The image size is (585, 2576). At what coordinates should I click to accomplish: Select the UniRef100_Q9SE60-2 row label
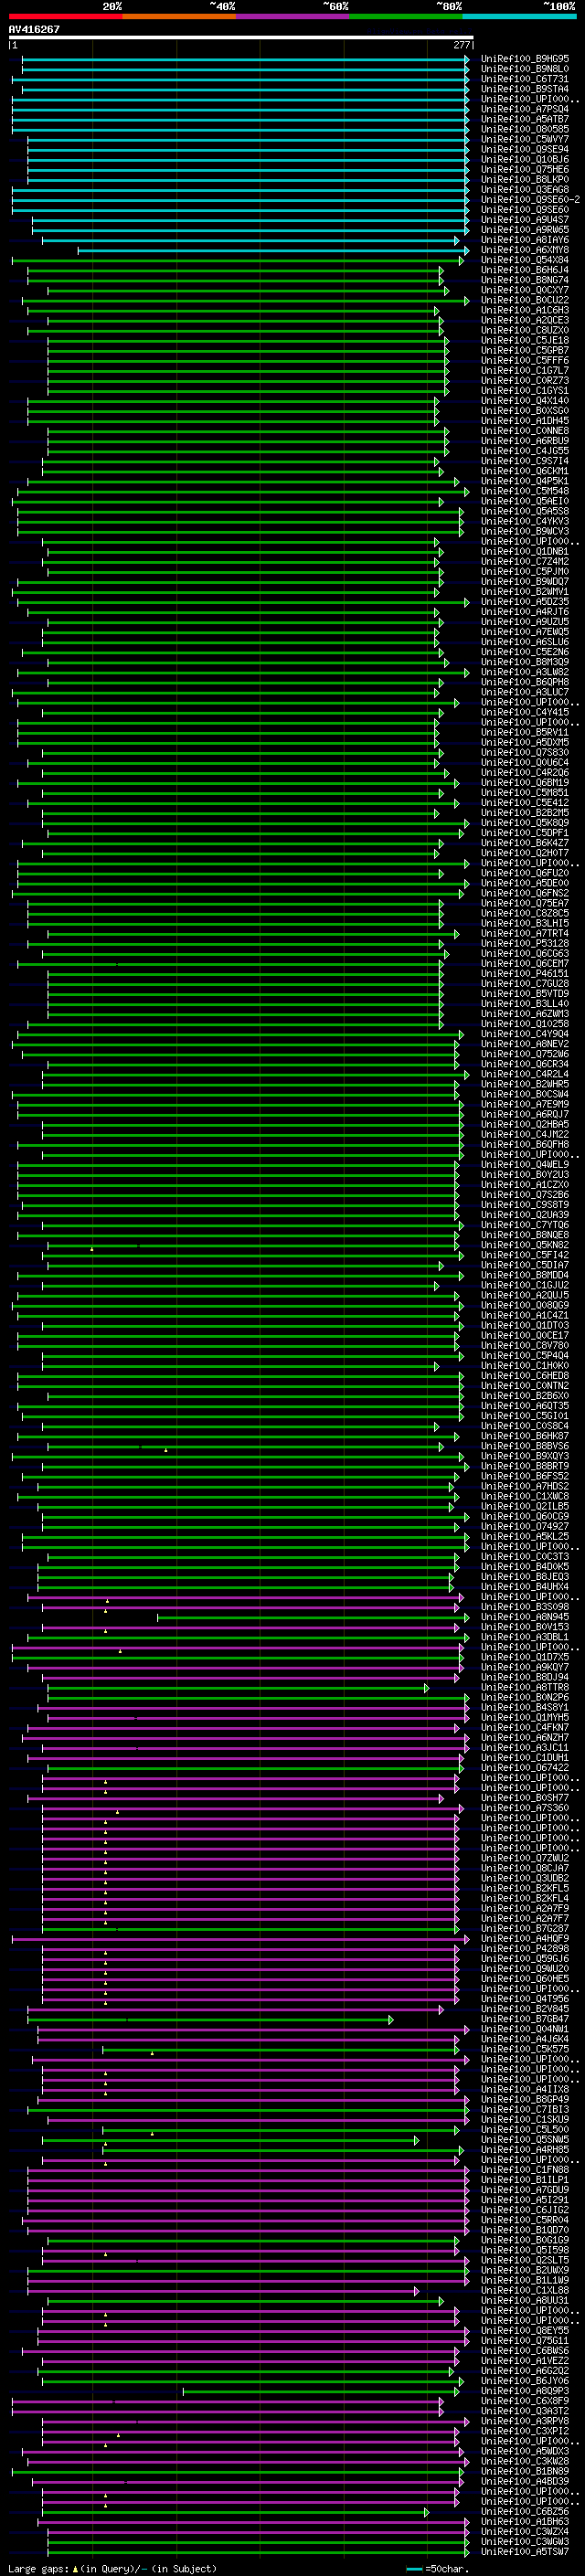pos(531,199)
